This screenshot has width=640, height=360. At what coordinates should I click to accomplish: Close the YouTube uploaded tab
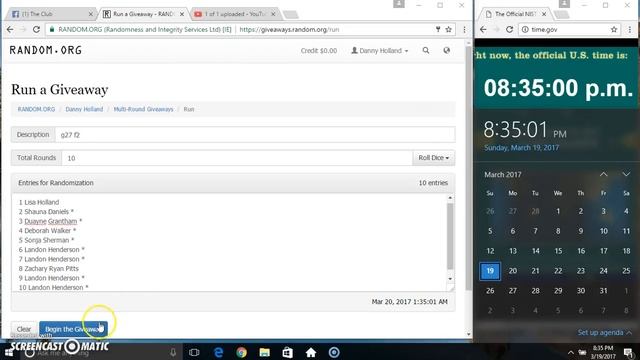(273, 14)
